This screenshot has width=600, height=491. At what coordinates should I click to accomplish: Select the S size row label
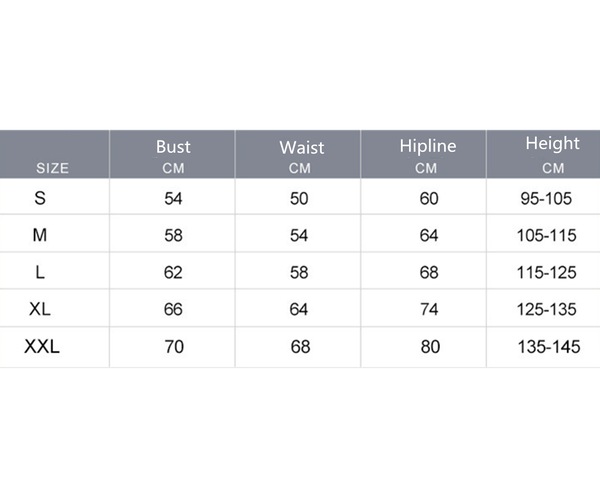[x=40, y=198]
